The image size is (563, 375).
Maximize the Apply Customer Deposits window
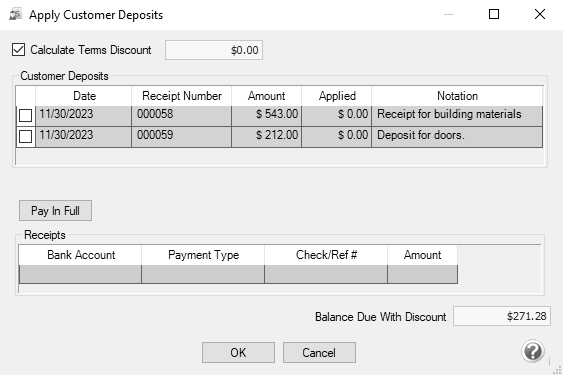click(x=494, y=14)
